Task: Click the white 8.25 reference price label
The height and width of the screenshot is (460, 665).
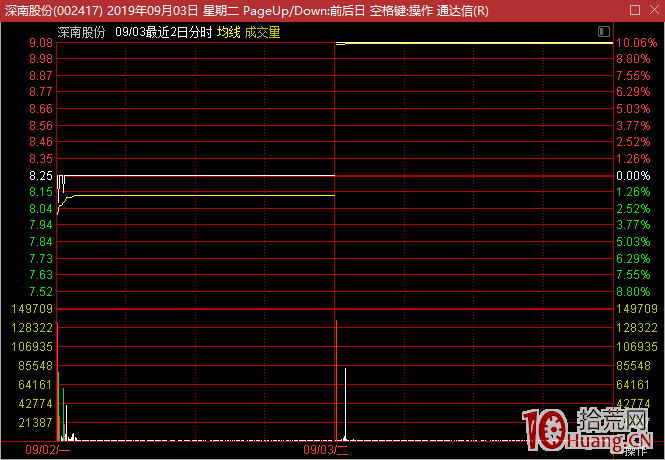Action: point(41,176)
